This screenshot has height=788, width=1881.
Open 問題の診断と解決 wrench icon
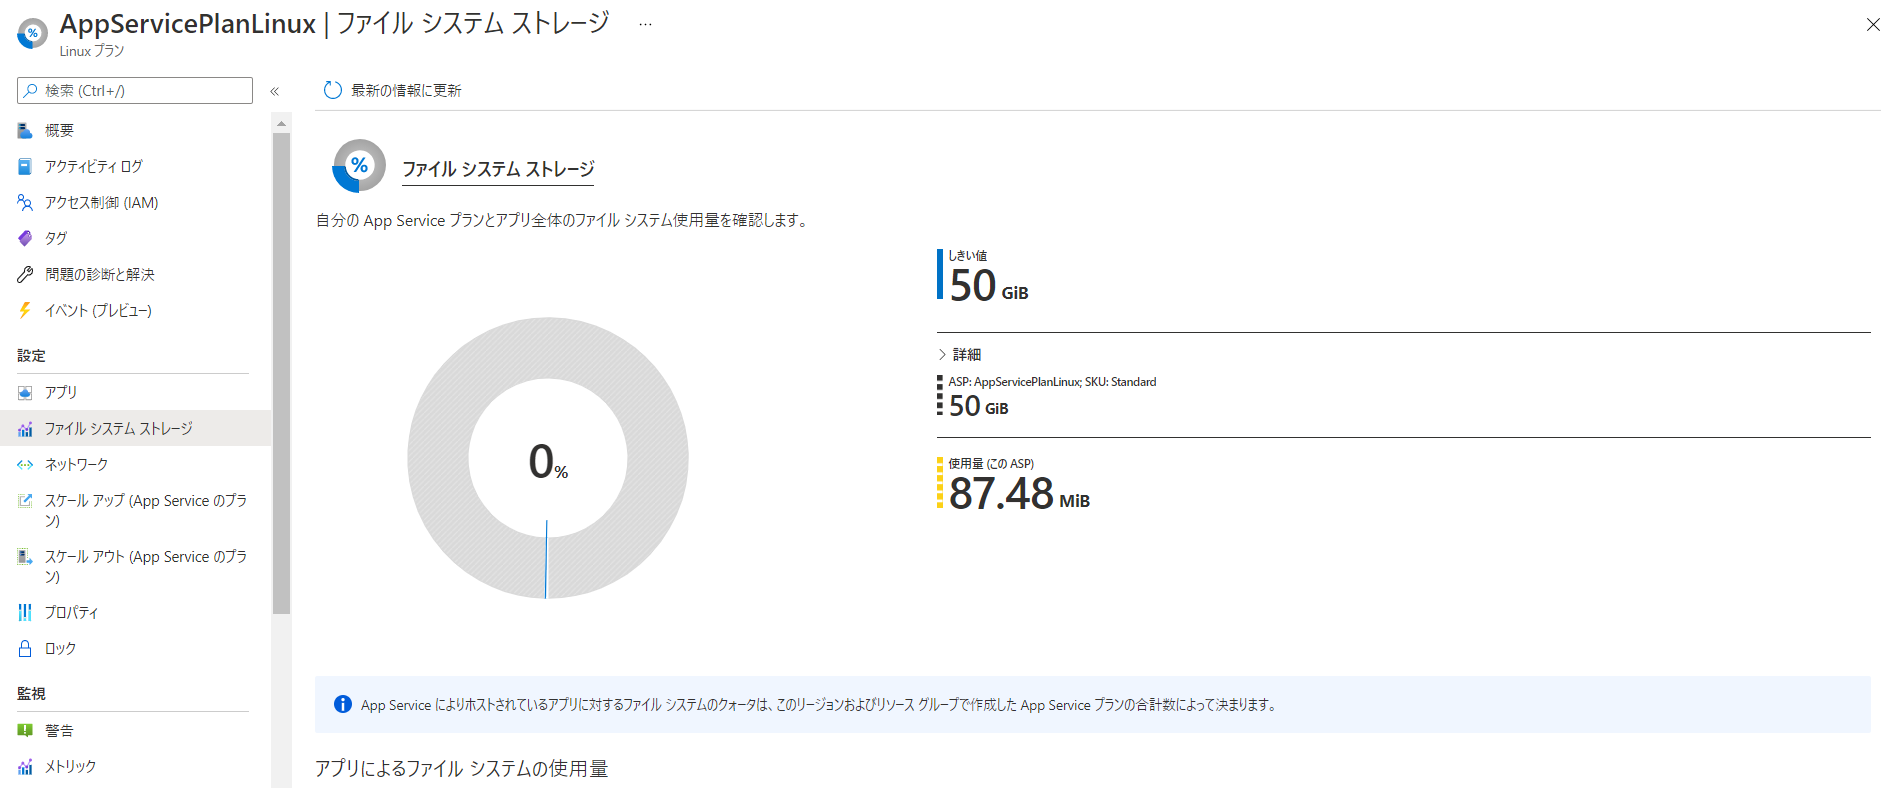25,274
